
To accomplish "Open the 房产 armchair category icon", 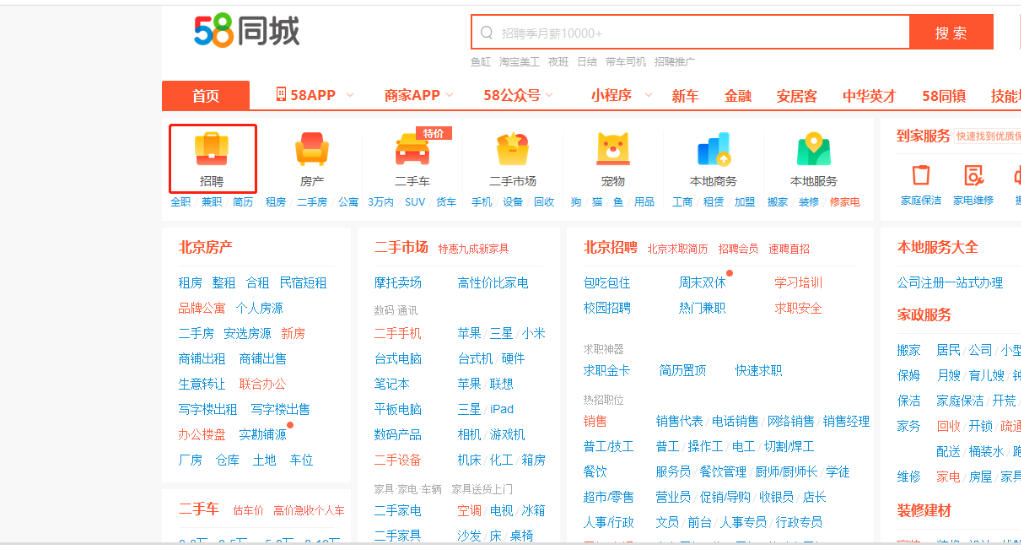I will [312, 149].
